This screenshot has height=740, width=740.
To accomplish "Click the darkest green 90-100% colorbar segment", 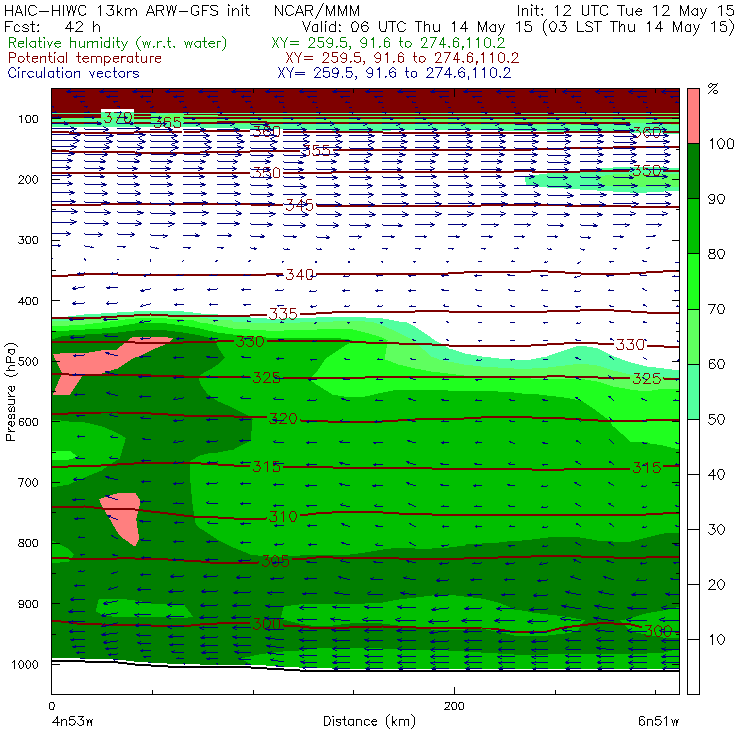I will click(693, 171).
